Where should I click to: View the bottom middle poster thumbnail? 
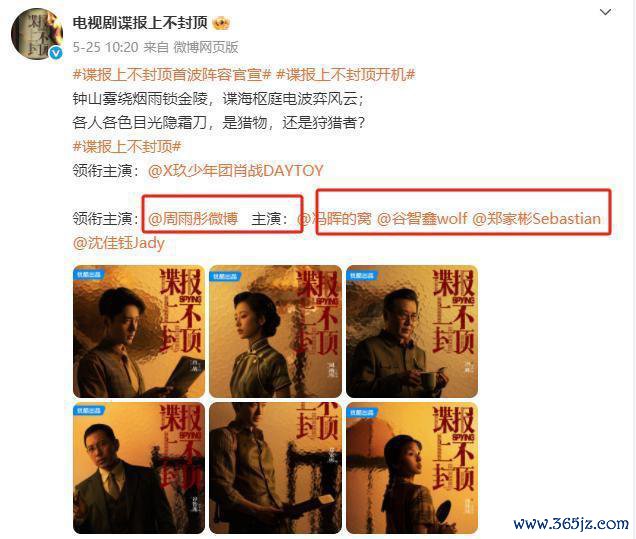coord(275,468)
